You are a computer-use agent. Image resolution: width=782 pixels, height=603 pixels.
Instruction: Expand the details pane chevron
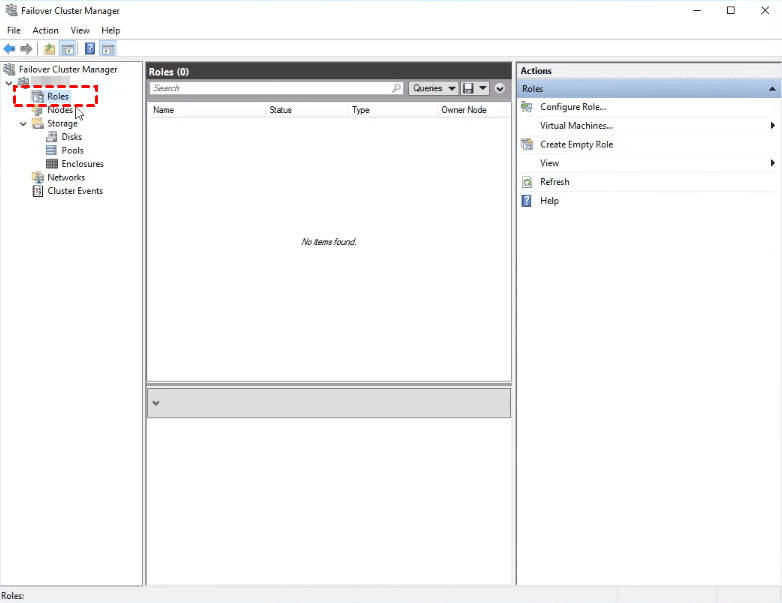156,403
